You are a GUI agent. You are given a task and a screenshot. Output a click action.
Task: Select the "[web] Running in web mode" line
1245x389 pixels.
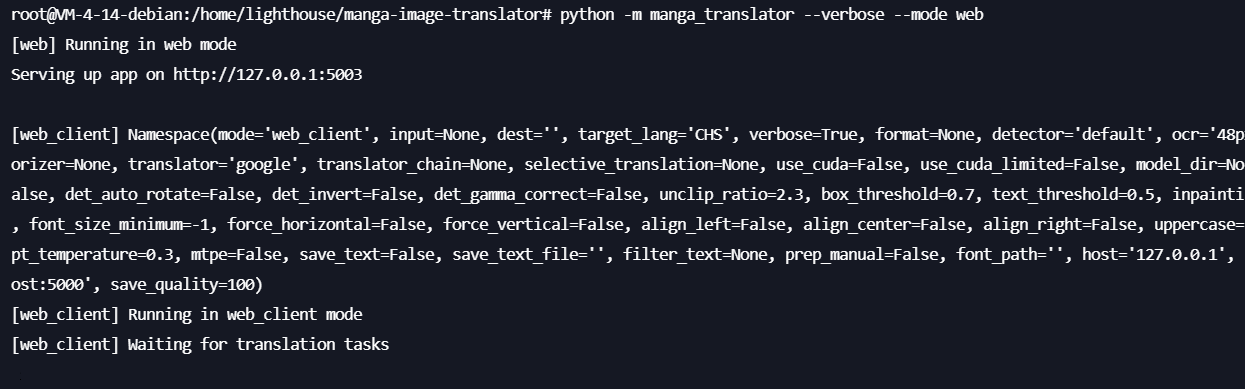(123, 45)
